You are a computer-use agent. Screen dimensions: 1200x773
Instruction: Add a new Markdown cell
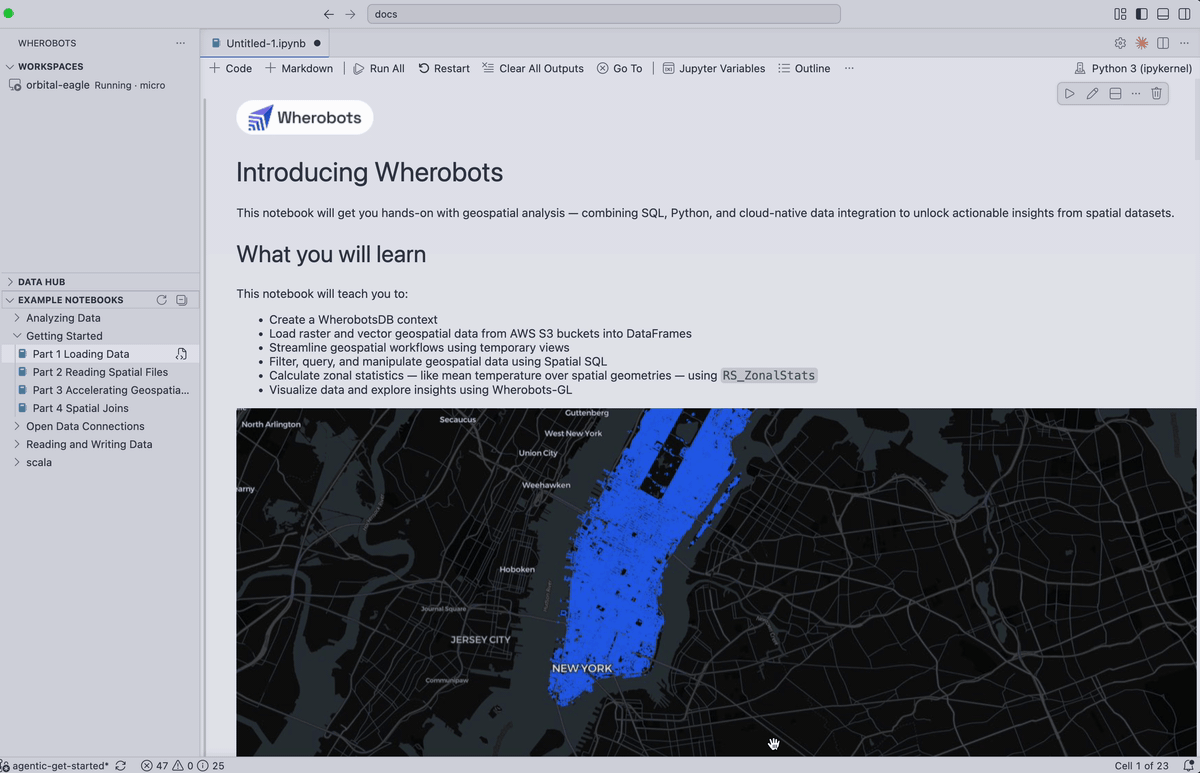click(299, 68)
